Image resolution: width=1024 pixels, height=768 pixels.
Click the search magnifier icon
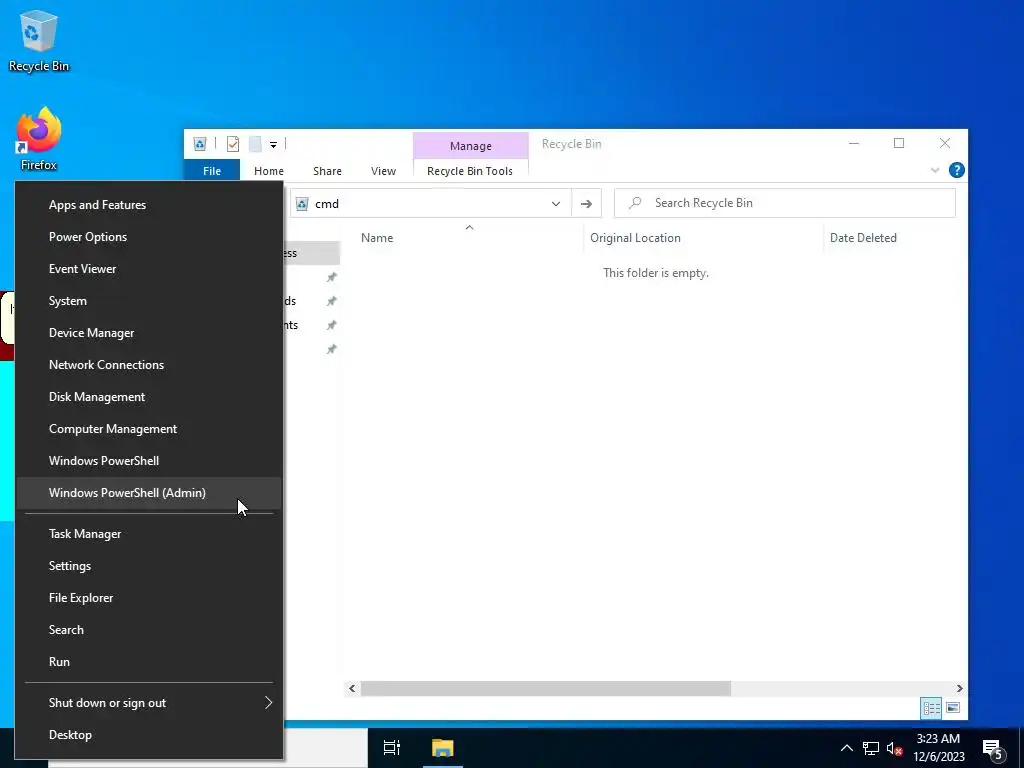pyautogui.click(x=635, y=203)
